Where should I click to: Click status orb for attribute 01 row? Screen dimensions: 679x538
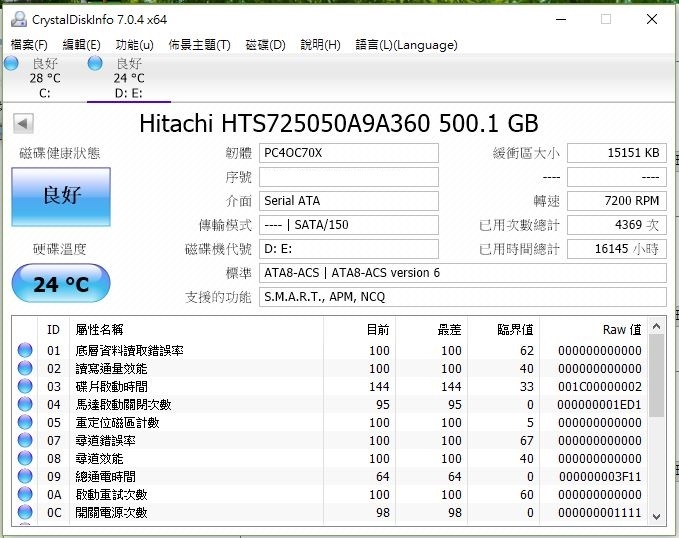click(25, 350)
